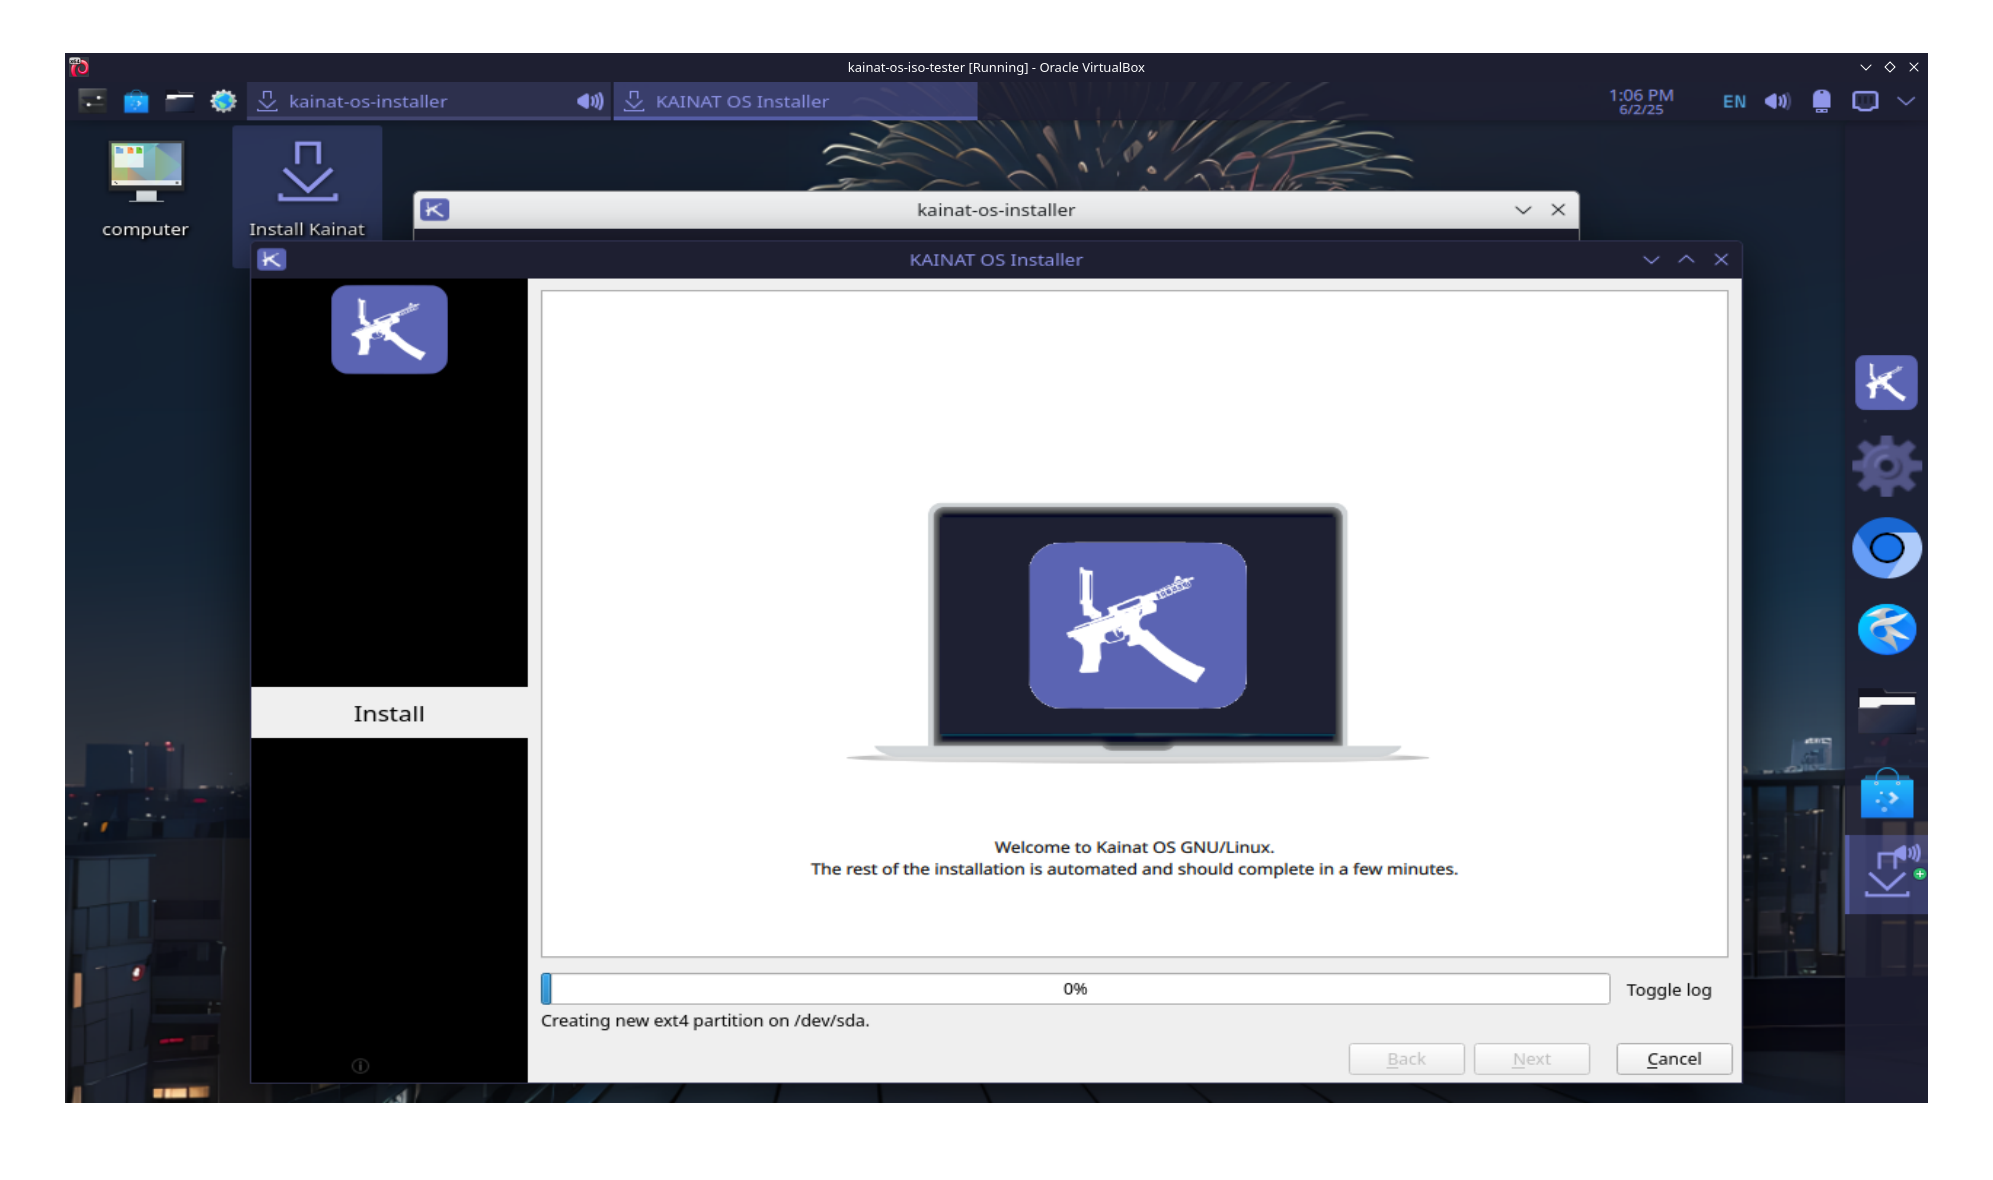Open the software store bag in right dock
1993x1180 pixels.
[1886, 795]
